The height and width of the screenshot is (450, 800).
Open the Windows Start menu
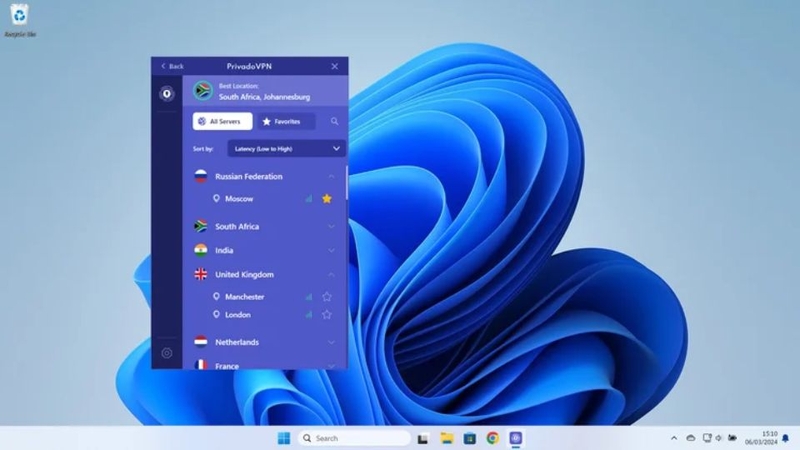[x=284, y=438]
